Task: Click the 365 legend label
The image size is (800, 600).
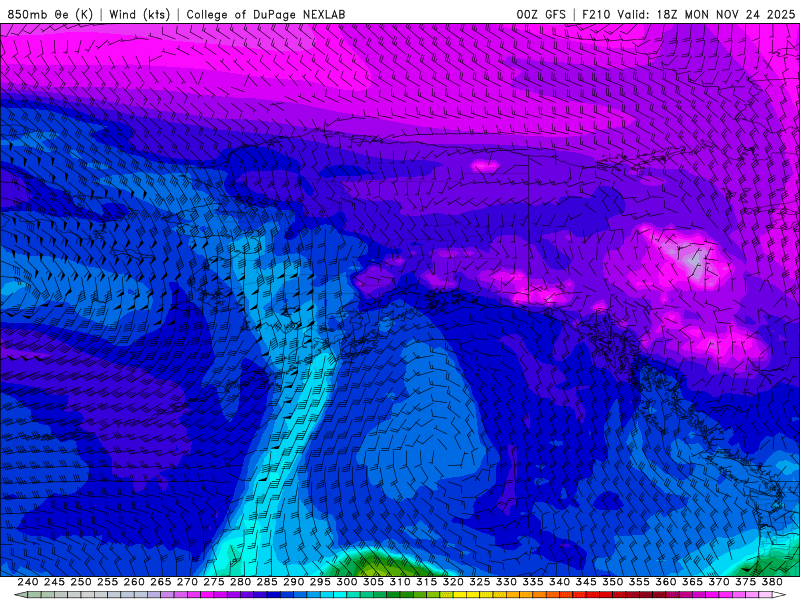Action: coord(692,582)
